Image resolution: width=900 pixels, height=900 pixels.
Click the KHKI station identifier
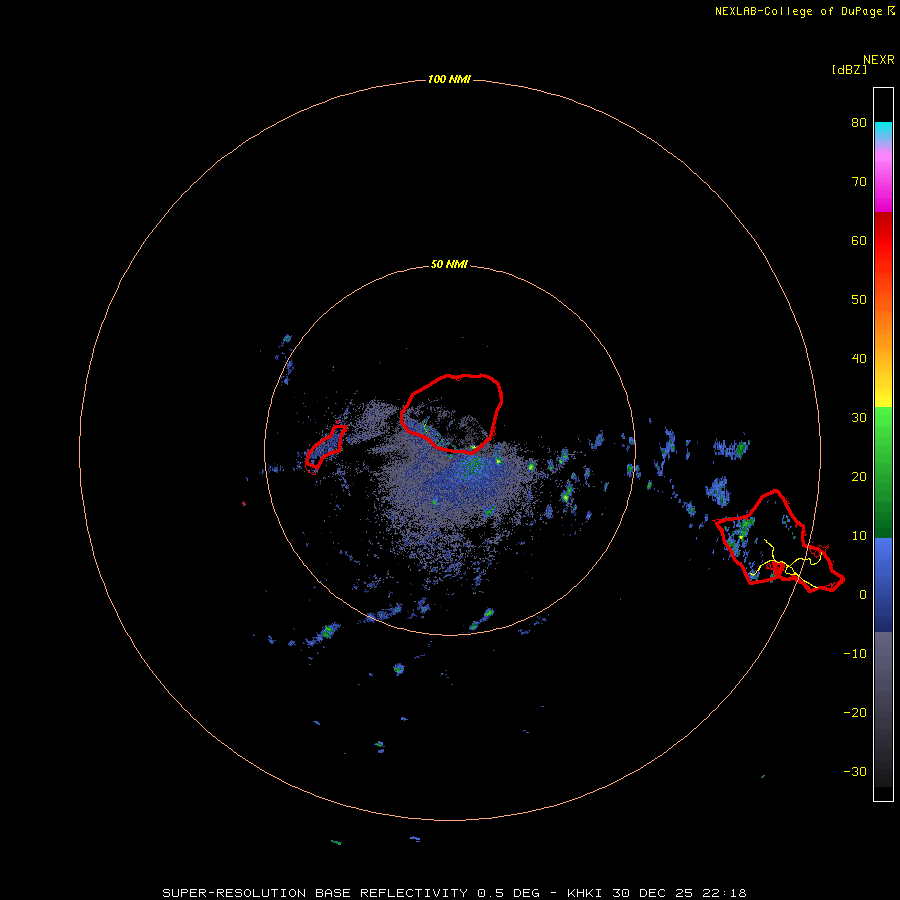[585, 893]
